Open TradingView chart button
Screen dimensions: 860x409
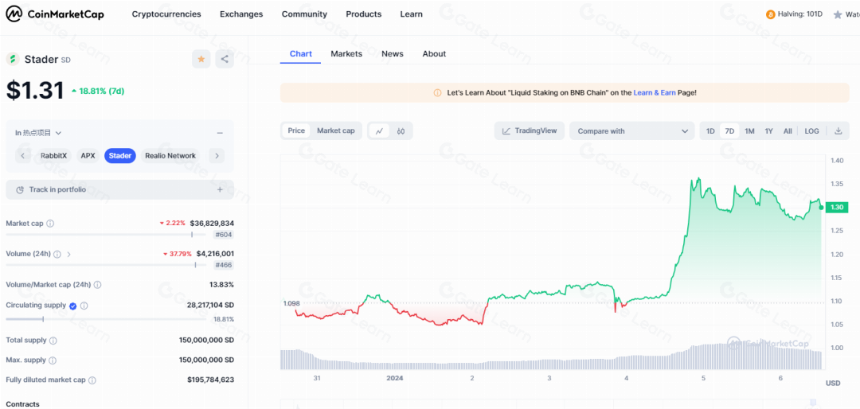(529, 131)
